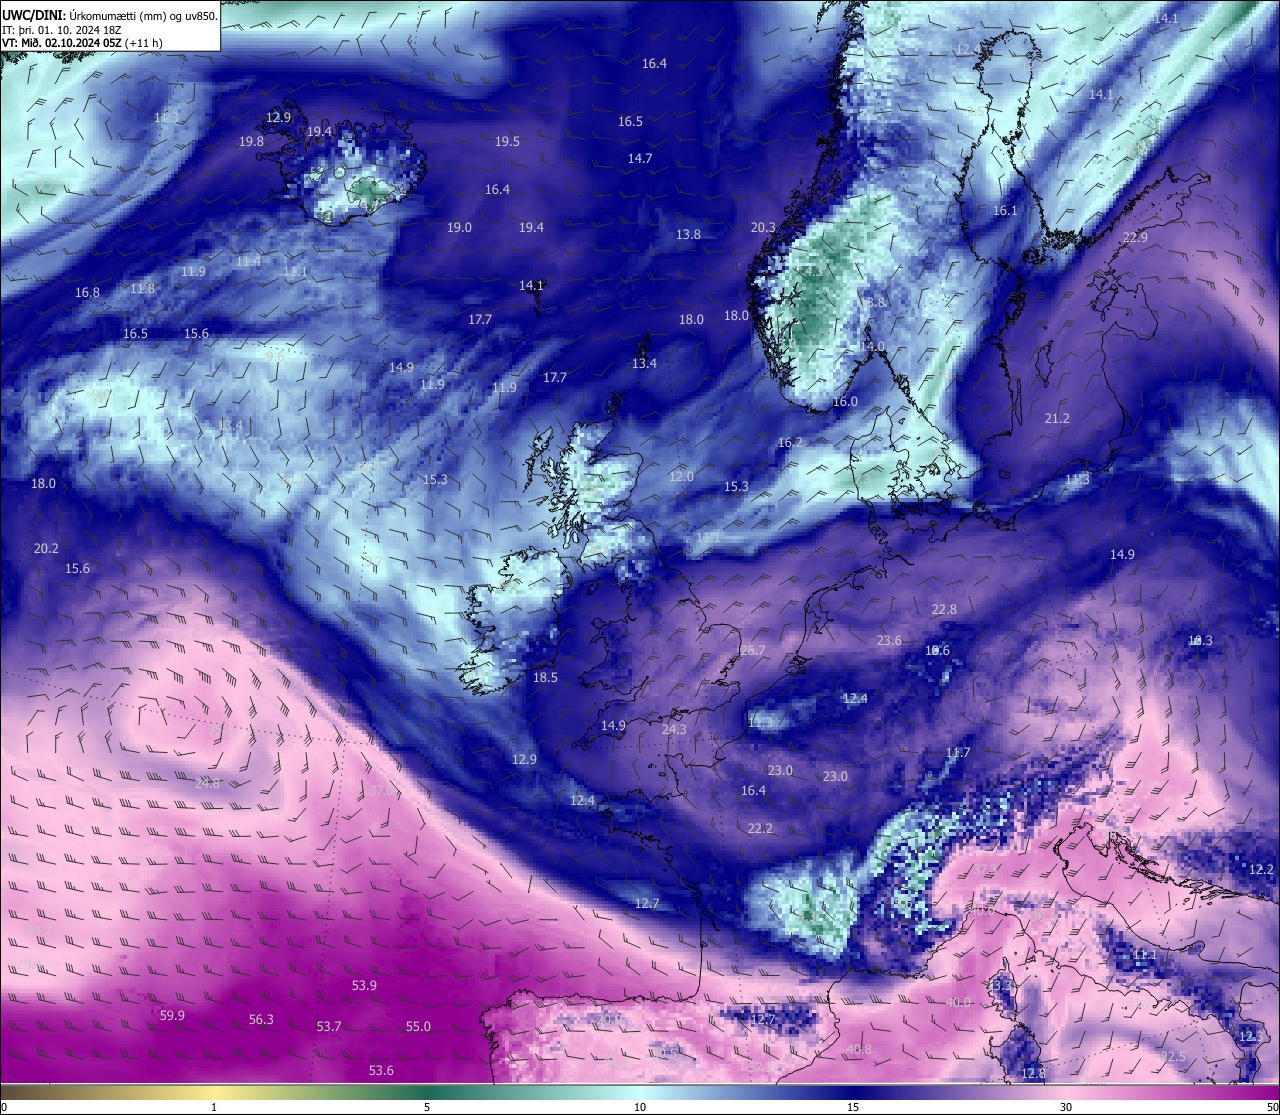Click the 55.0 value near Iberian coast
Image resolution: width=1280 pixels, height=1115 pixels.
click(418, 1026)
